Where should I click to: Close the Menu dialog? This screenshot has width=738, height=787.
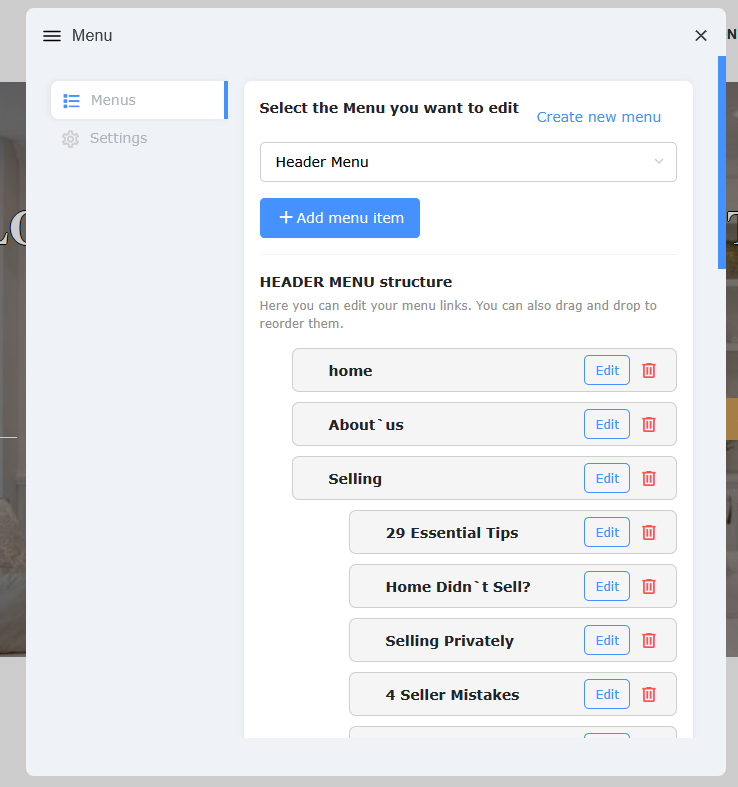tap(701, 36)
